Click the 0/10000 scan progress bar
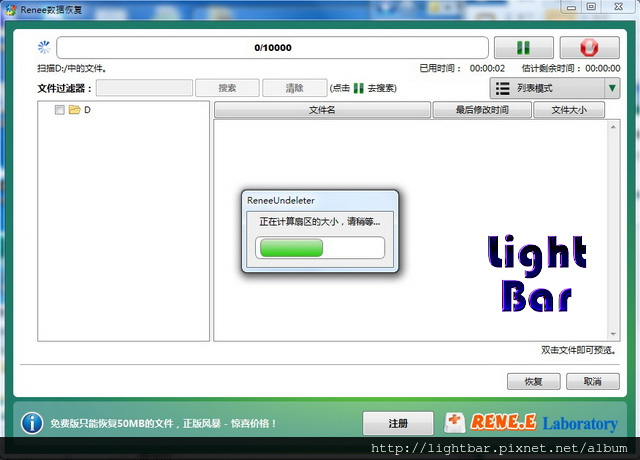640x460 pixels. point(273,48)
